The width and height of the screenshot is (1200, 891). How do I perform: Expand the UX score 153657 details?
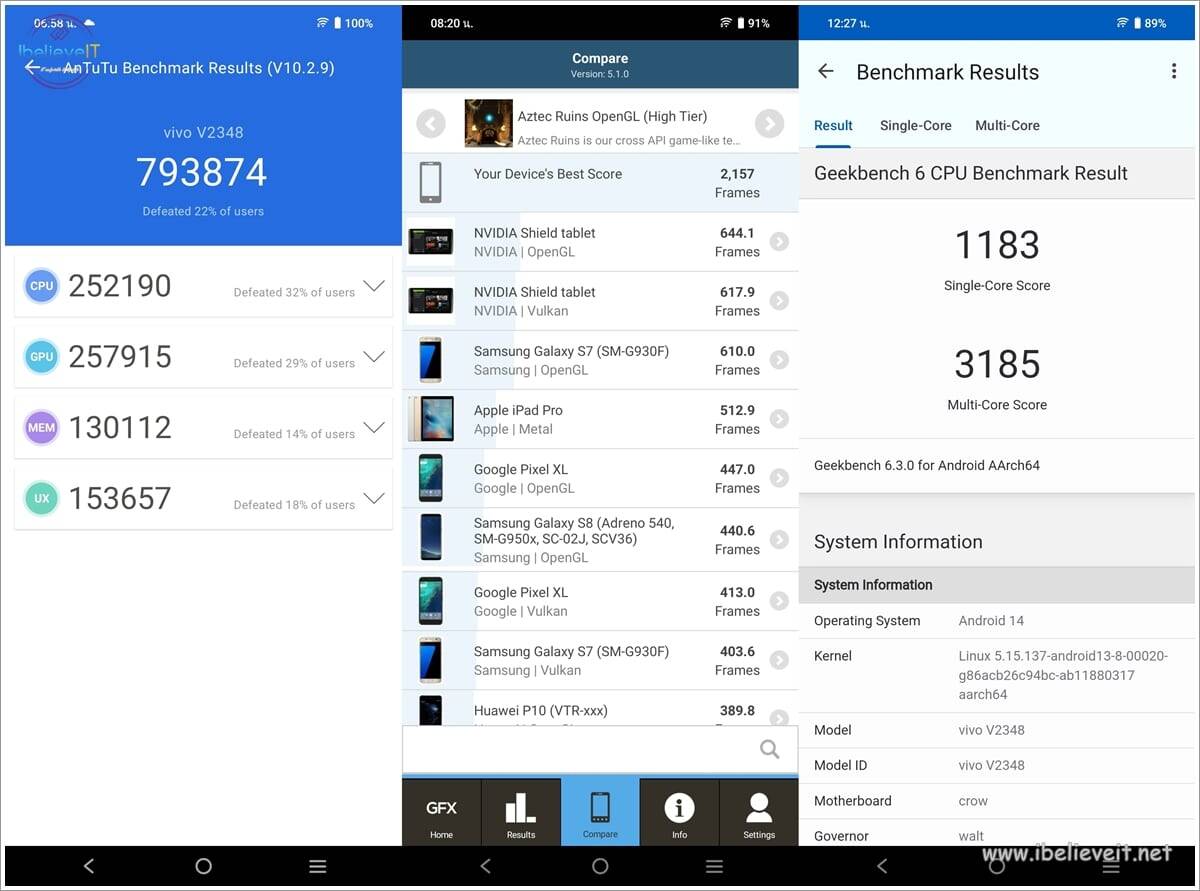click(374, 498)
